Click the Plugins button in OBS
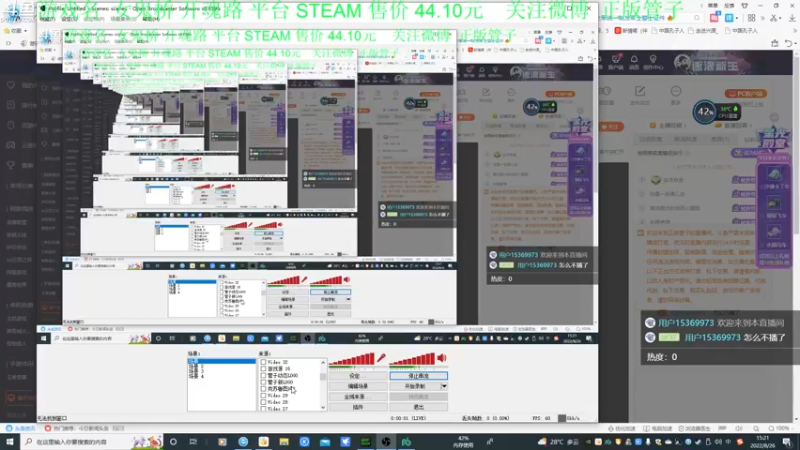800x450 pixels. (x=358, y=407)
